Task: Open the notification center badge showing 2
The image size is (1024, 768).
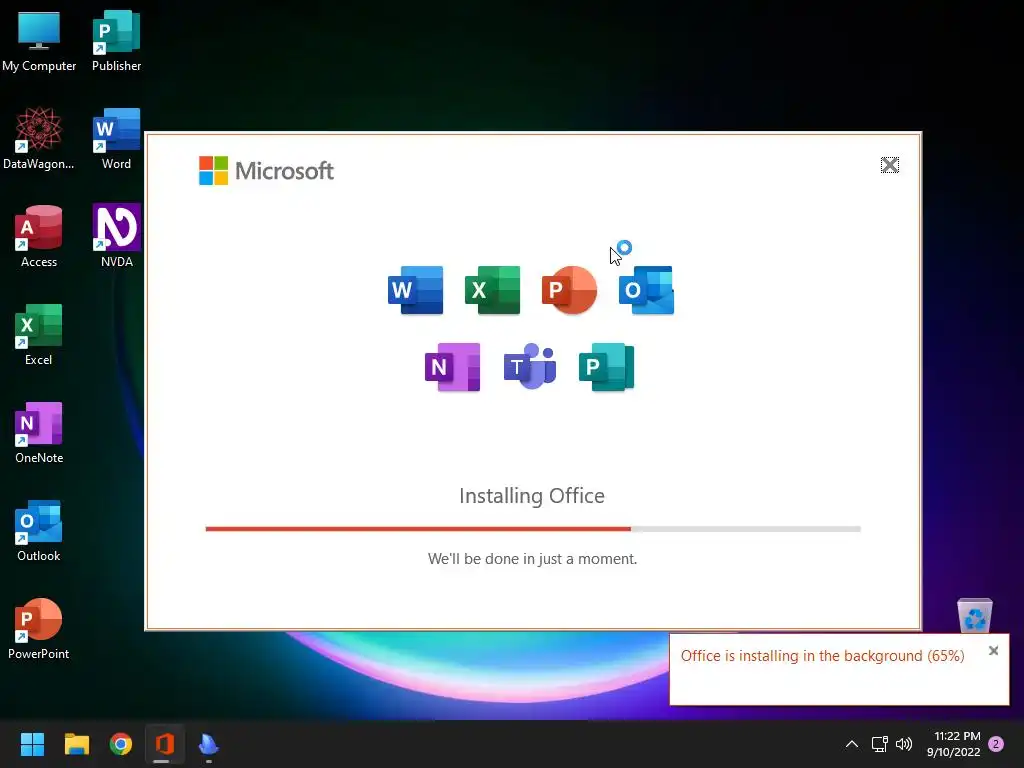Action: [997, 744]
